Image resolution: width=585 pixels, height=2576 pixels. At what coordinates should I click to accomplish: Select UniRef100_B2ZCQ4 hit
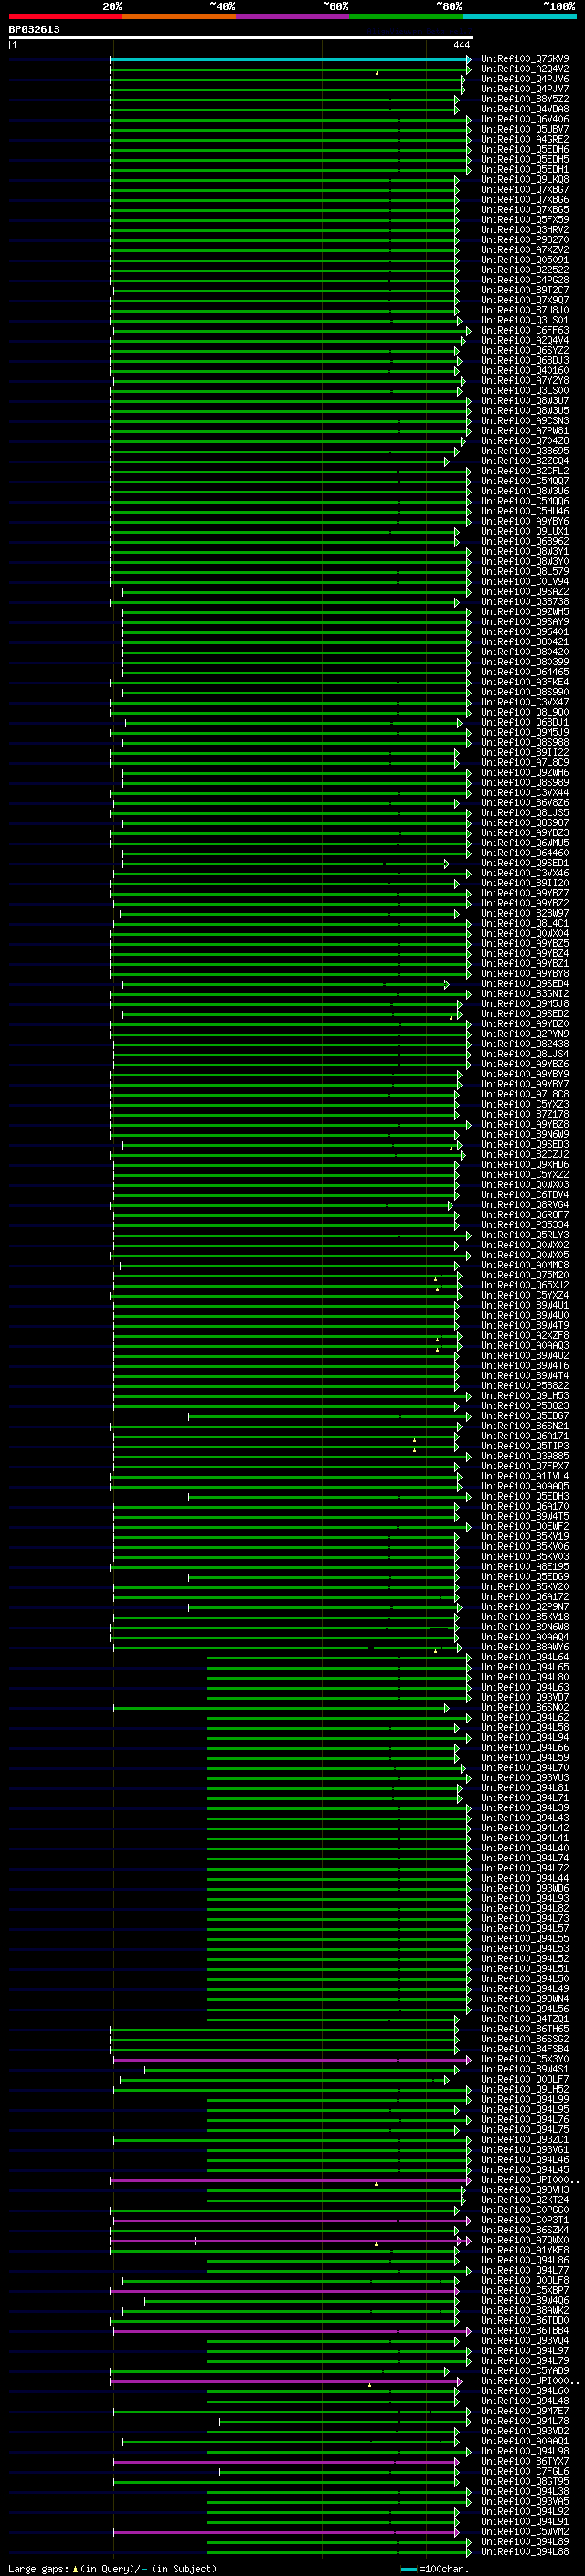(525, 461)
